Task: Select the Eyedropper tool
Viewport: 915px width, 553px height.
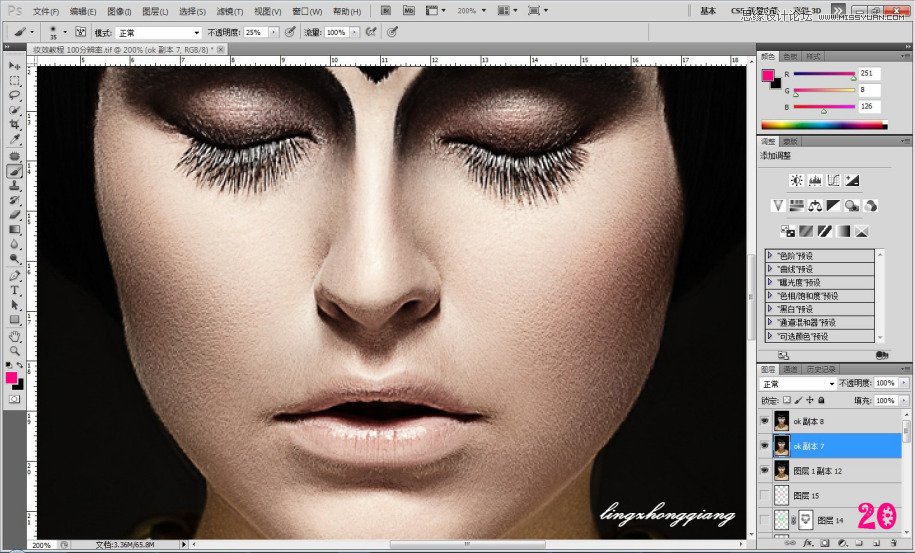Action: pos(14,139)
